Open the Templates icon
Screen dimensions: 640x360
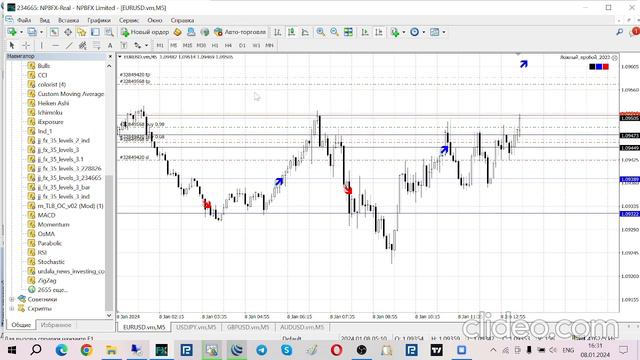click(x=435, y=32)
